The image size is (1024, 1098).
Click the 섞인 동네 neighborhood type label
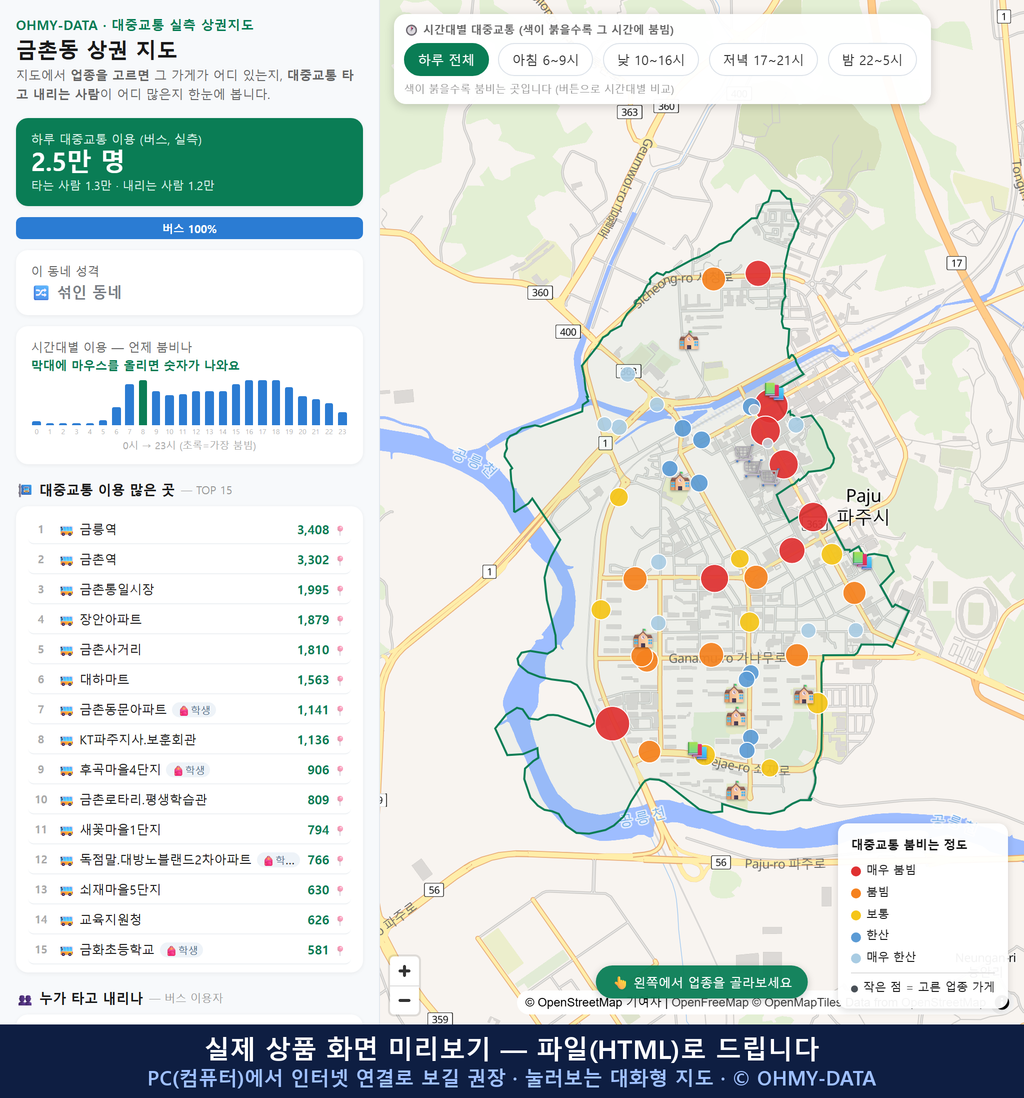(90, 293)
